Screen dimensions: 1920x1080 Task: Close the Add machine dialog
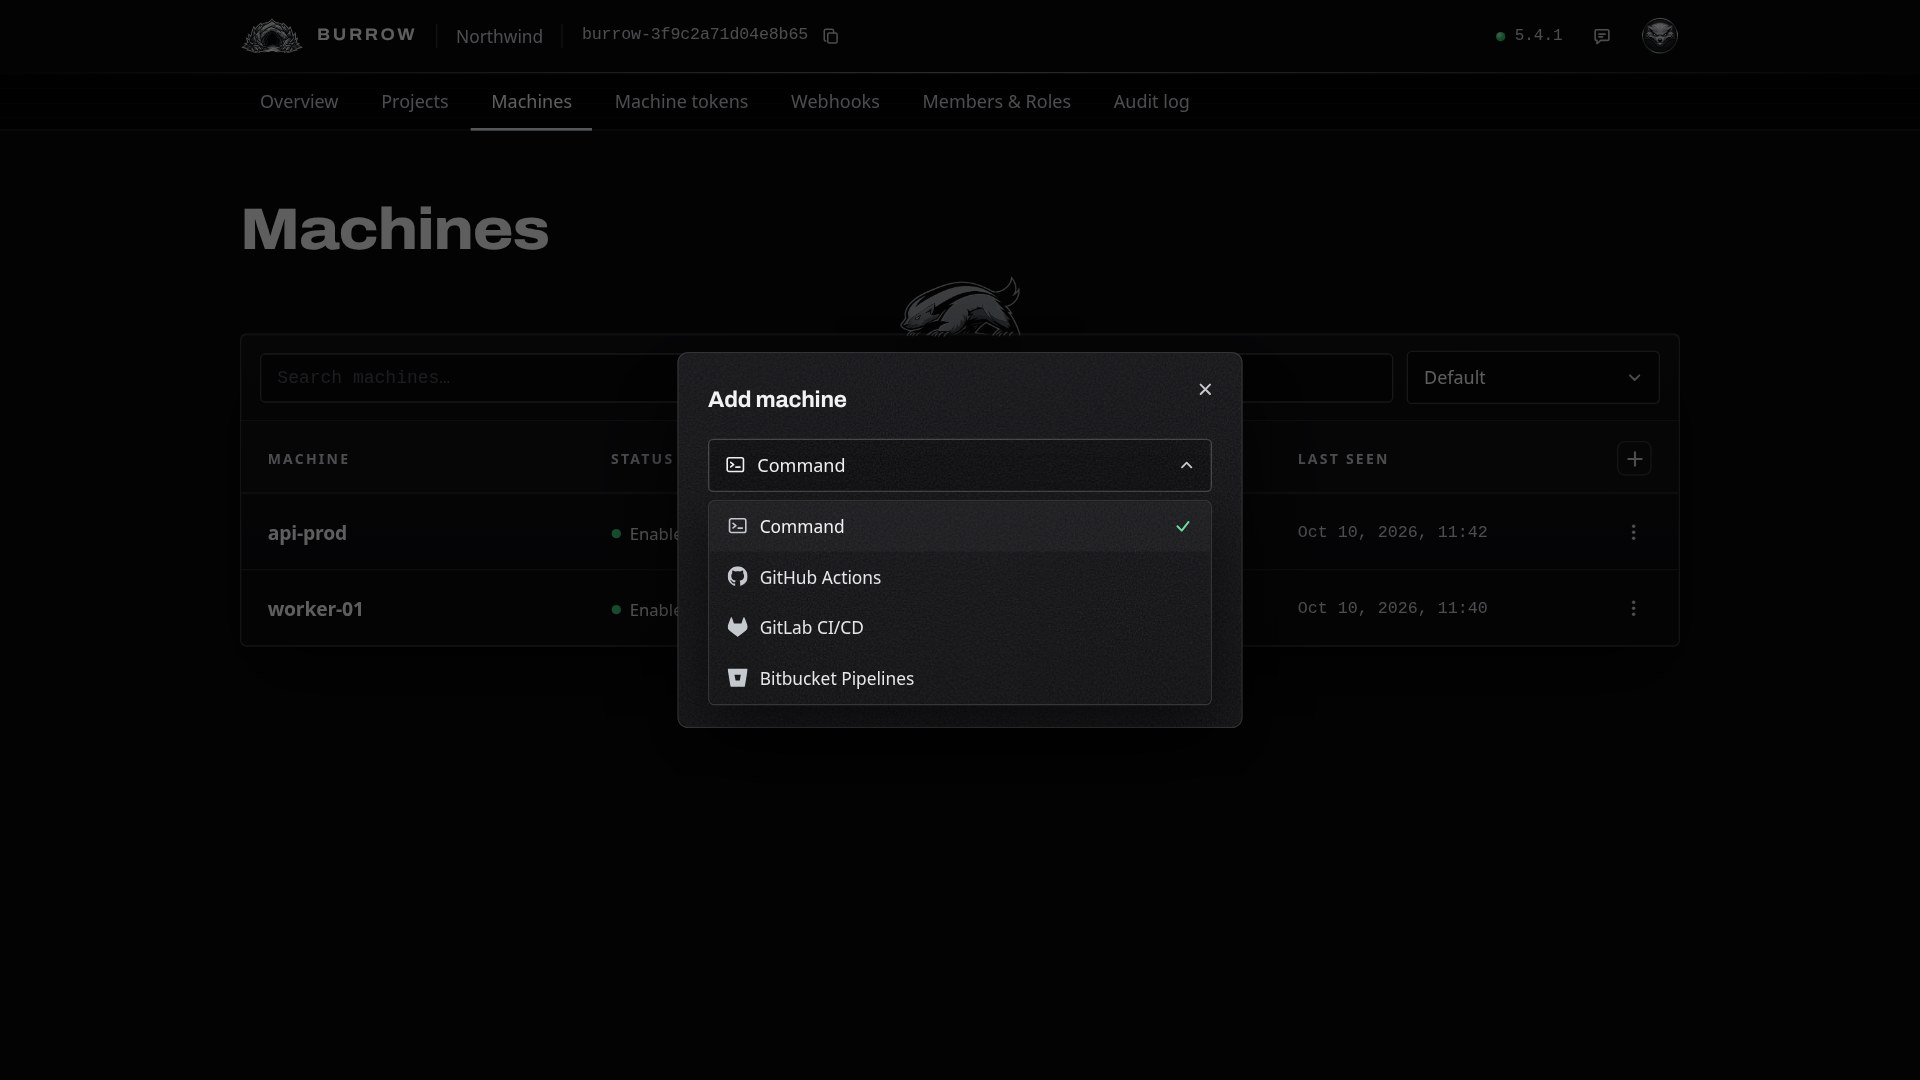(1205, 389)
